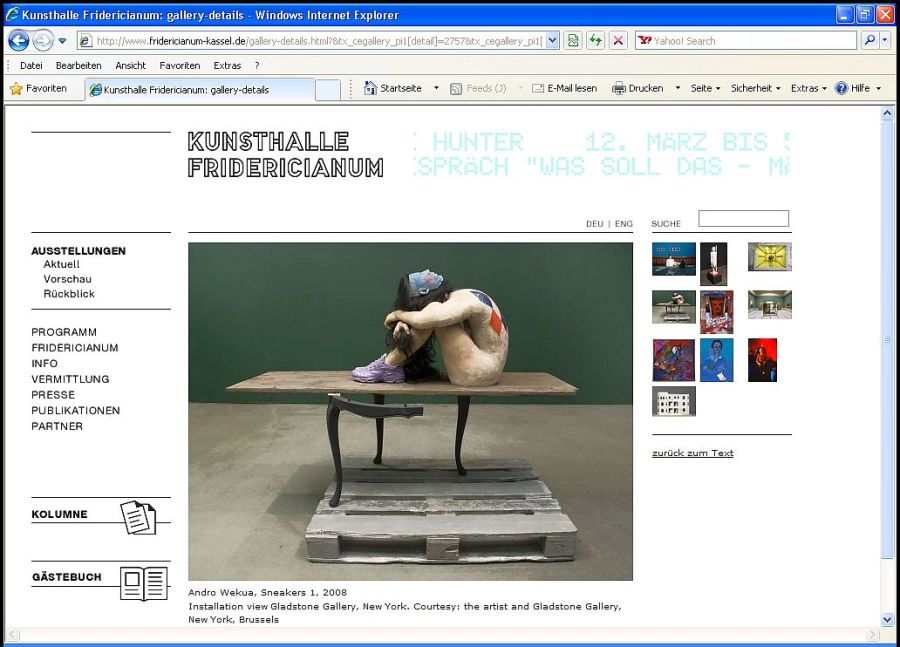This screenshot has height=647, width=900.
Task: Click the Favoriten star button
Action: click(38, 88)
